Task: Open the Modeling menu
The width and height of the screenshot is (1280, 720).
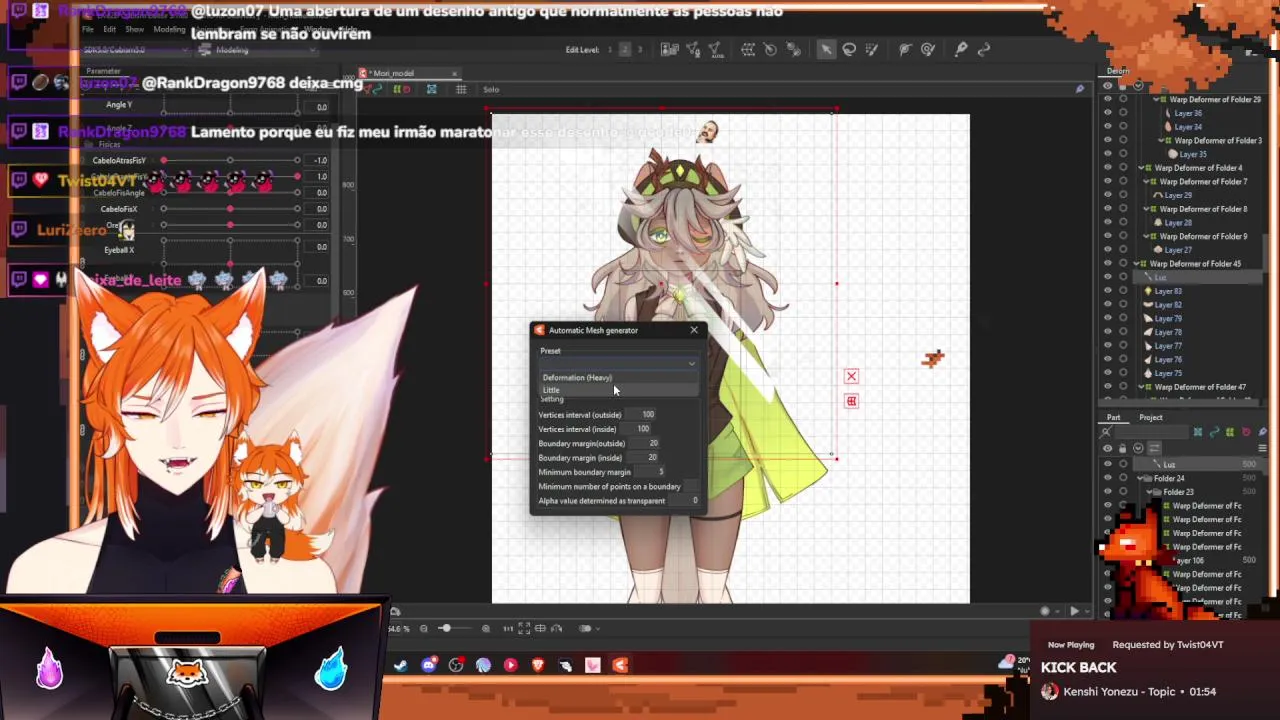Action: 169,29
